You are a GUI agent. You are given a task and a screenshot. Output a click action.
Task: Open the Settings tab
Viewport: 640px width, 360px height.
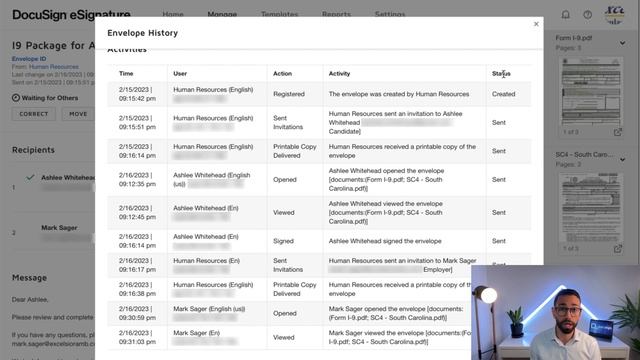click(x=390, y=14)
